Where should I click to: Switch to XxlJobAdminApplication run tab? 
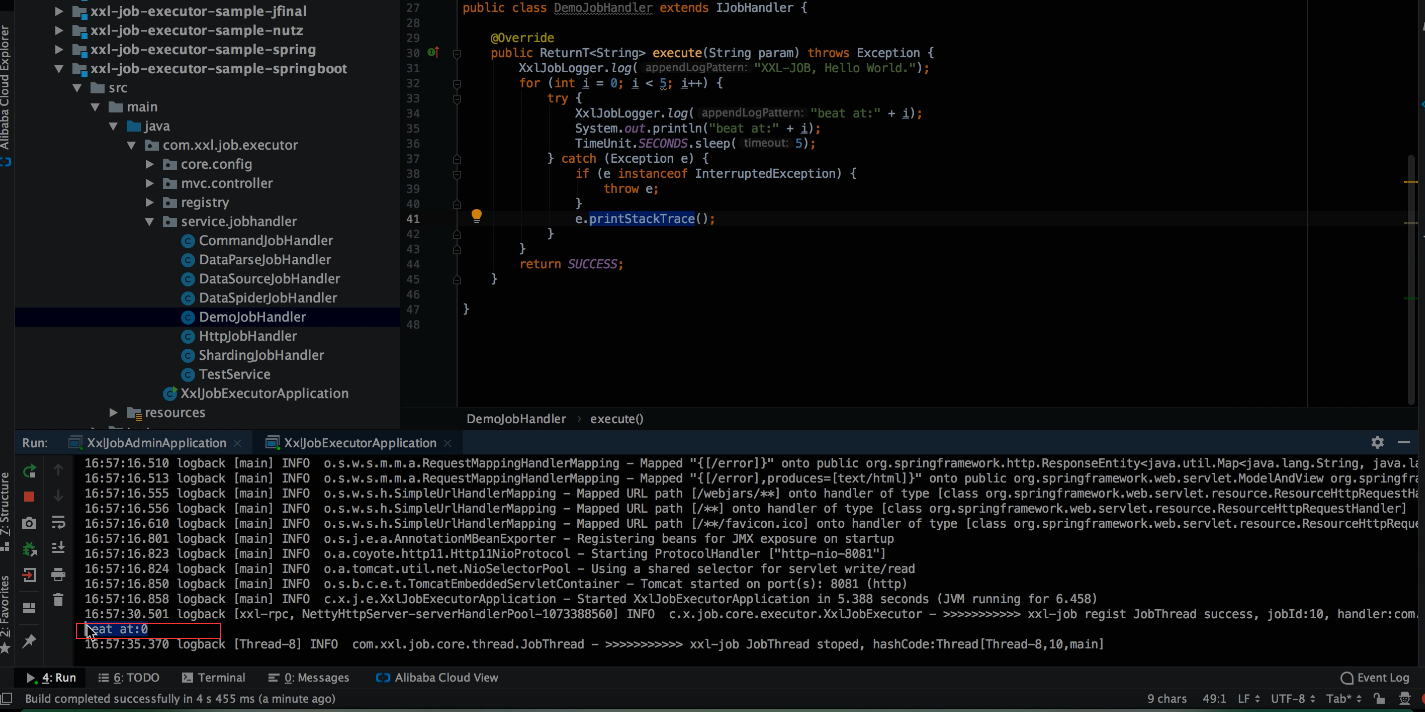tap(156, 443)
